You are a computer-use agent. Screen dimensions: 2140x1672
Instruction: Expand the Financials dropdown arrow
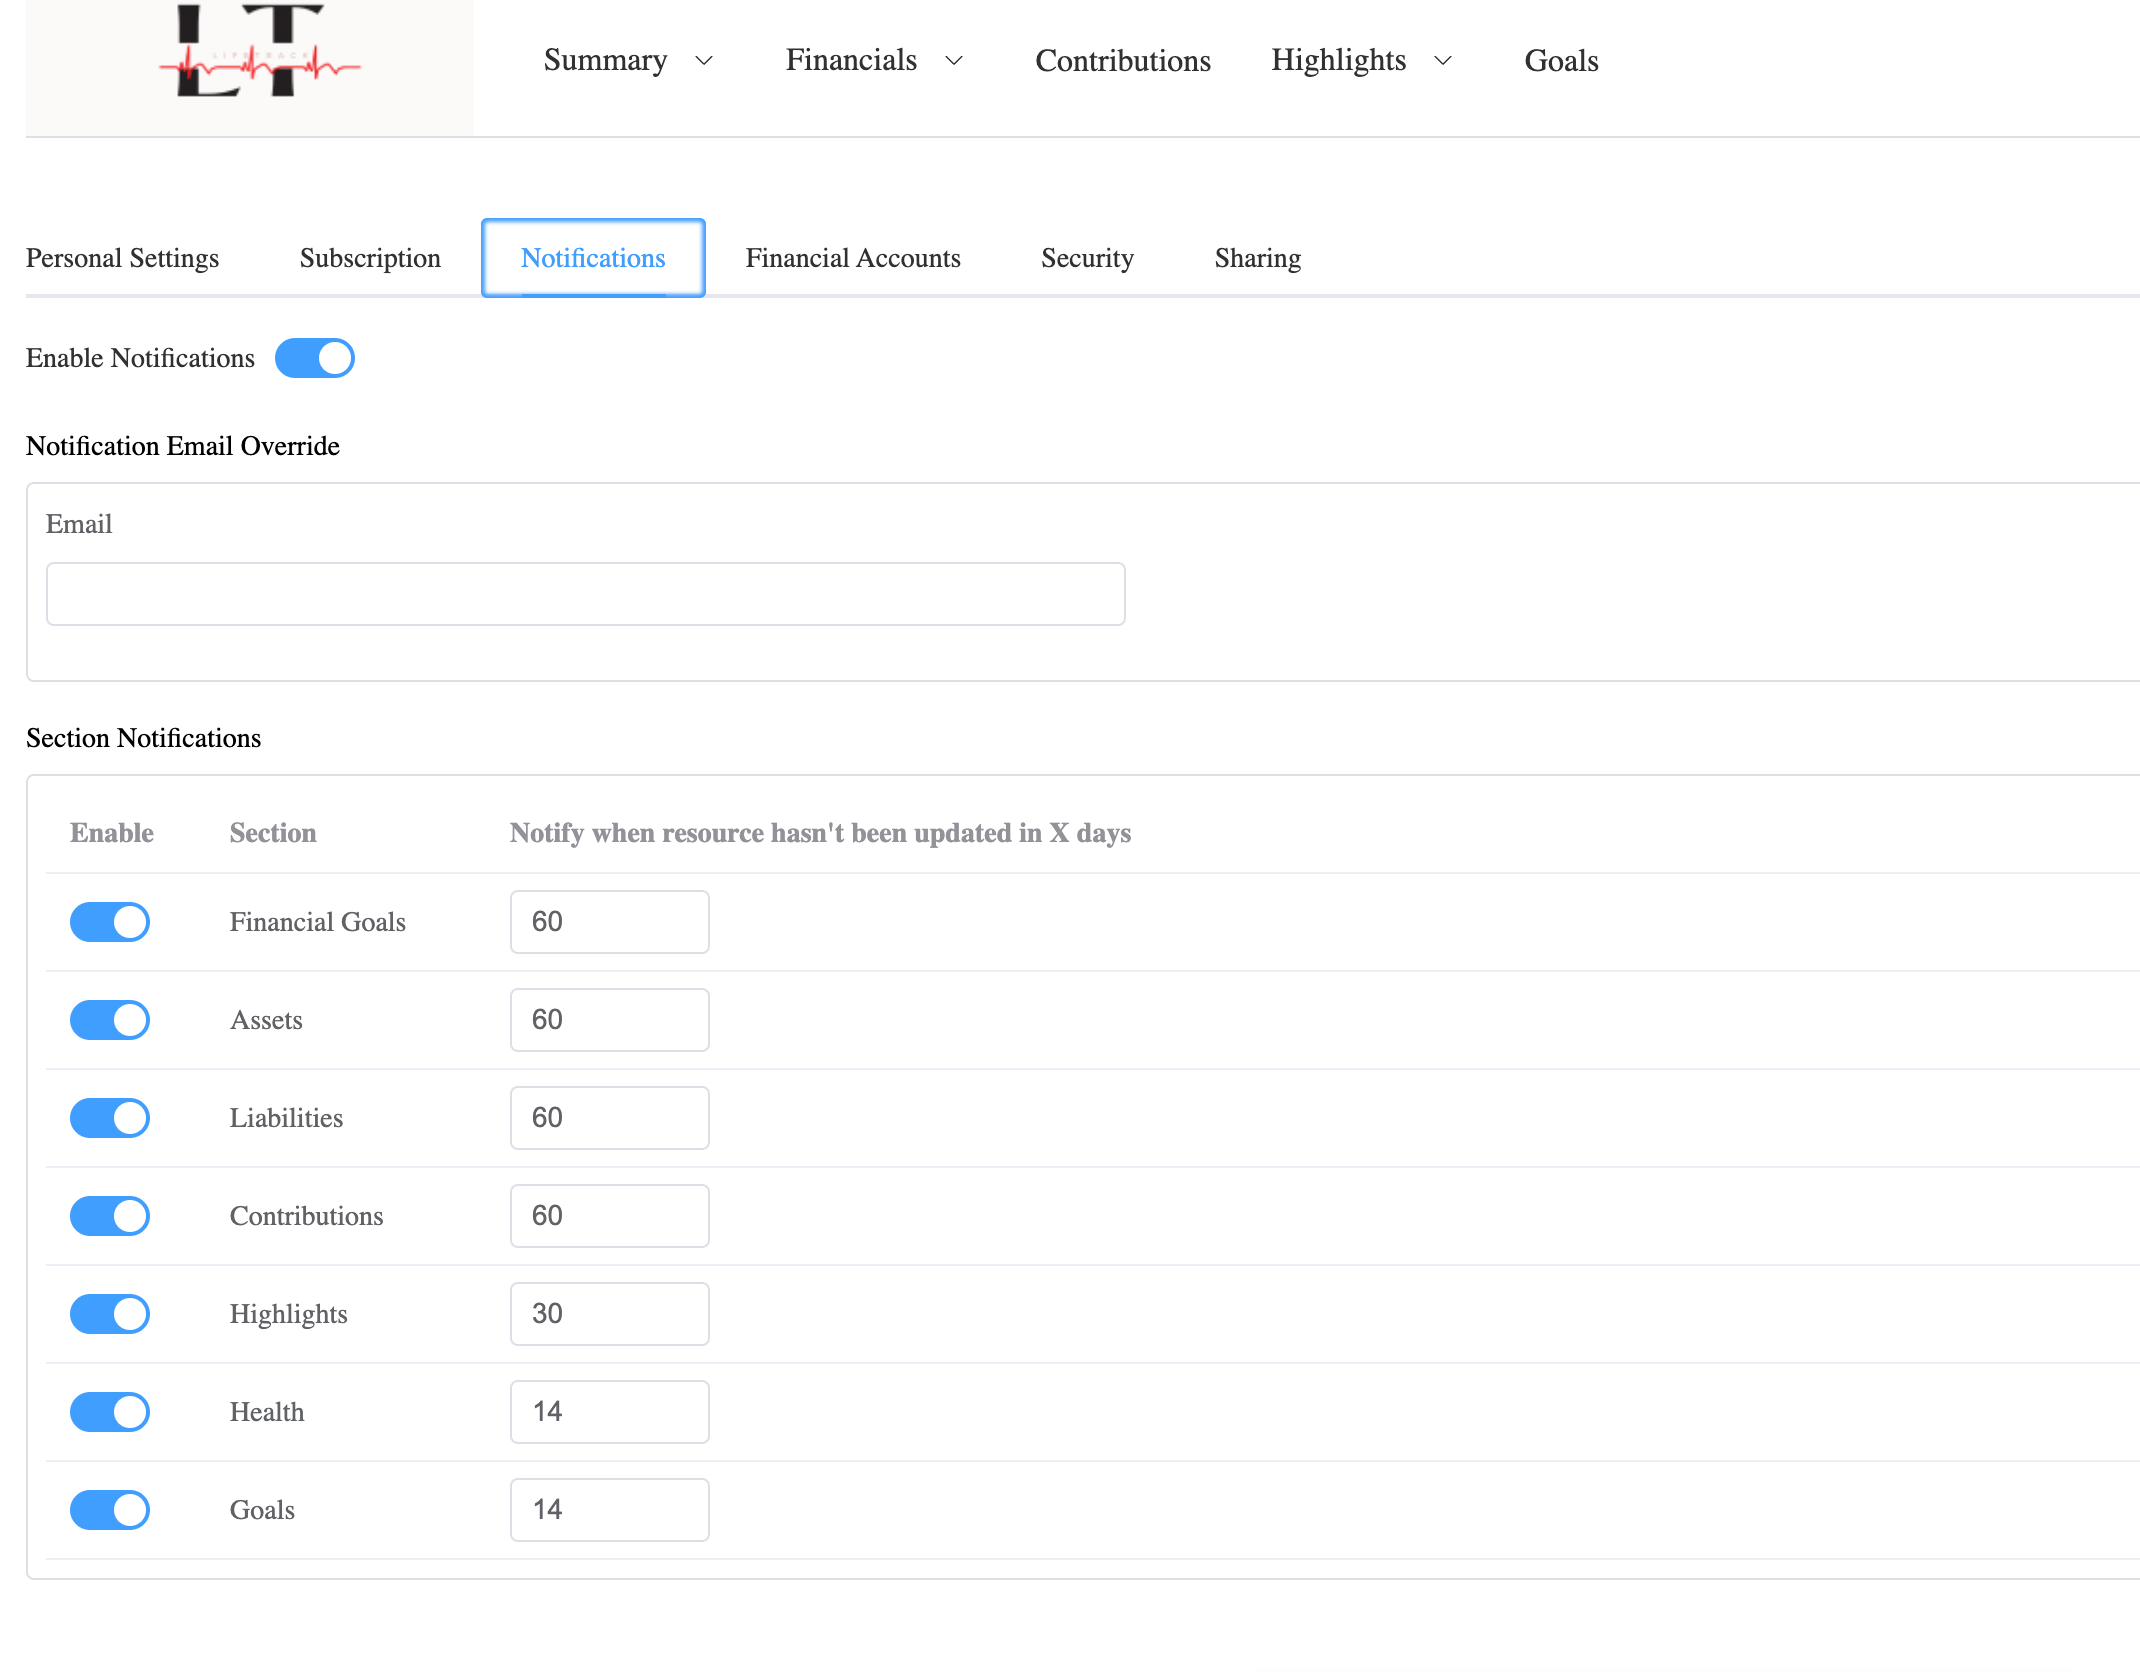click(x=954, y=61)
